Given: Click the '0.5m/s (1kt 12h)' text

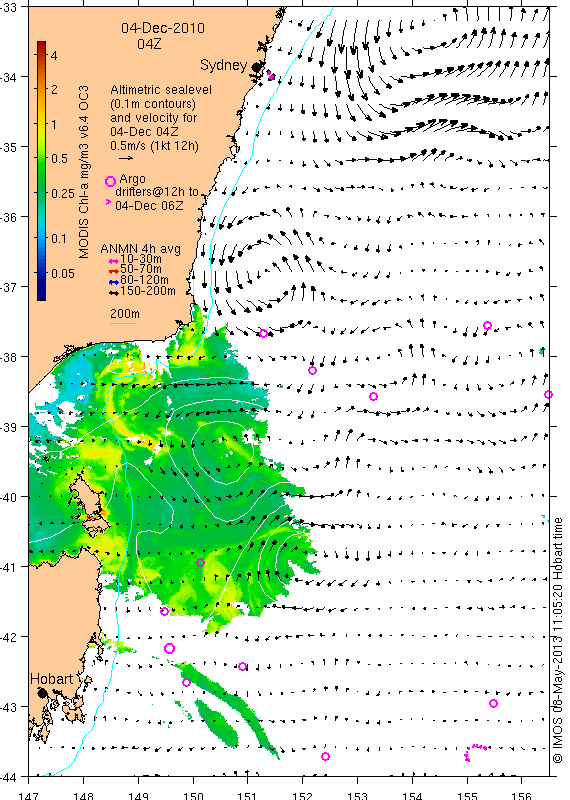Looking at the screenshot, I should (154, 146).
